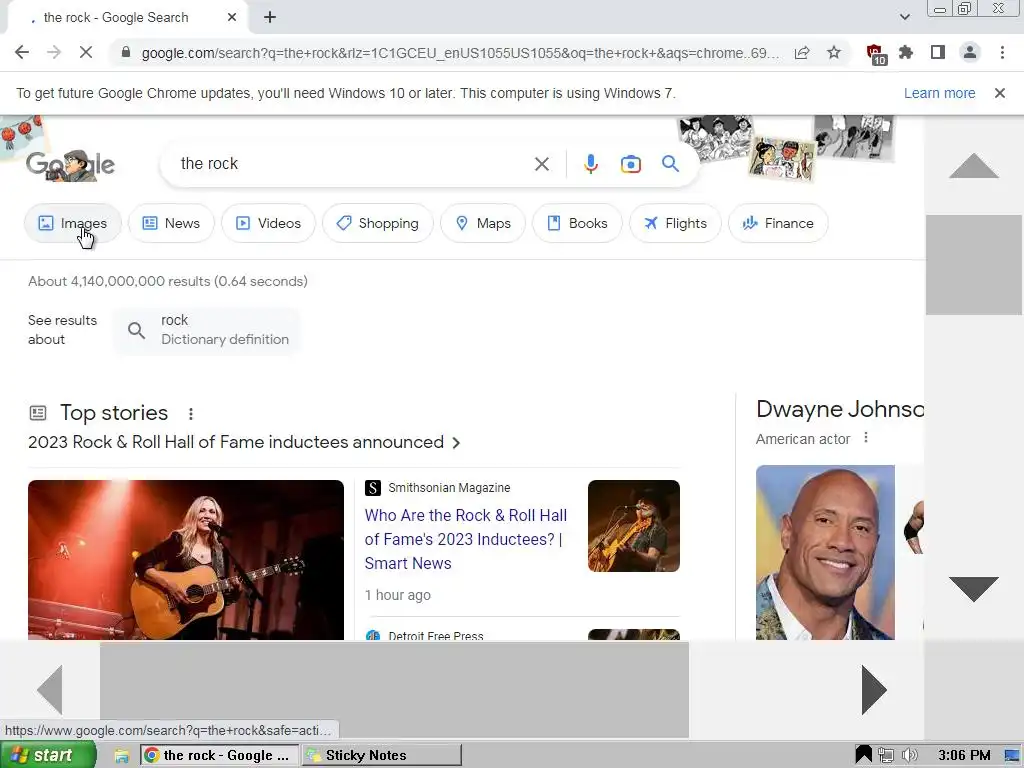Open Top stories three-dot options
This screenshot has height=768, width=1024.
pyautogui.click(x=191, y=414)
